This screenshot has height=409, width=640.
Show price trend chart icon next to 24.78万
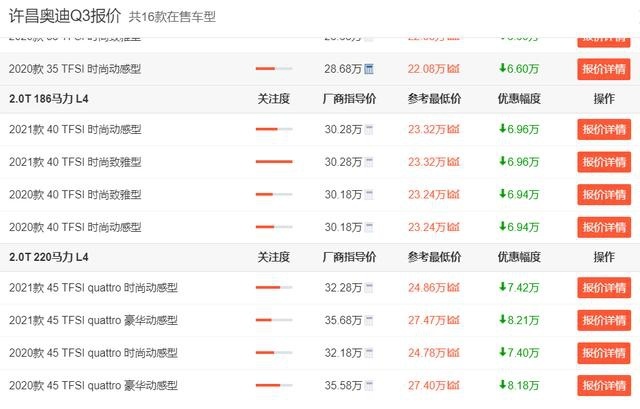click(x=453, y=353)
